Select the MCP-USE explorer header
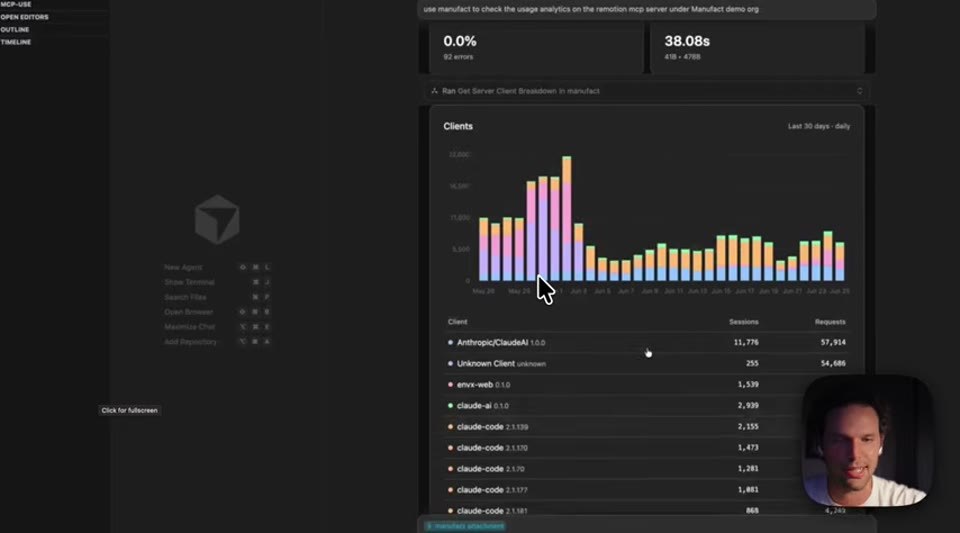 [x=16, y=4]
